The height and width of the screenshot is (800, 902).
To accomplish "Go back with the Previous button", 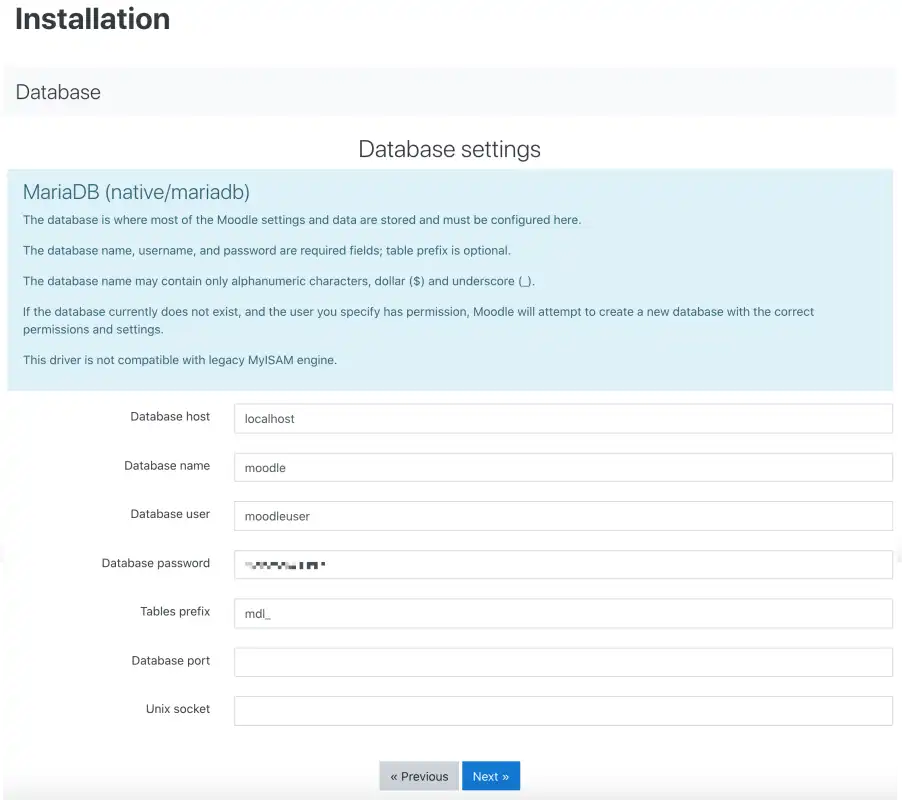I will (x=419, y=776).
